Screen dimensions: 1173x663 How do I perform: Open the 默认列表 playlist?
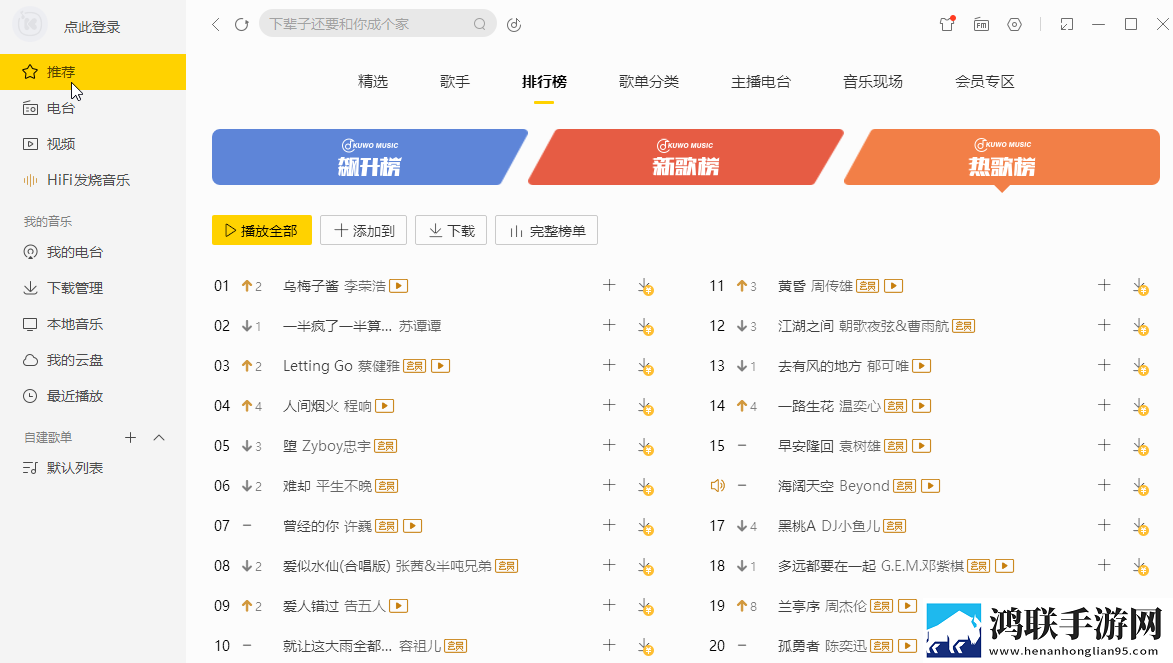[93, 468]
